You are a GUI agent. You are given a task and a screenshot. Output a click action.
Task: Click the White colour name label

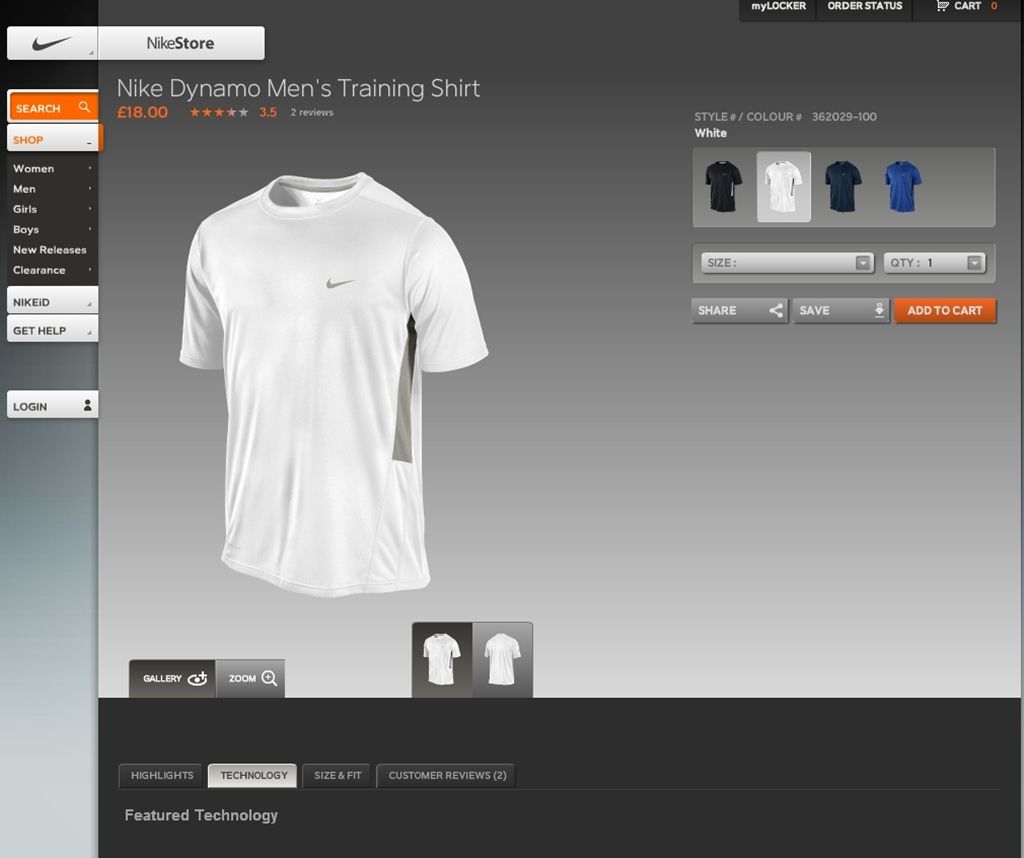pos(711,133)
